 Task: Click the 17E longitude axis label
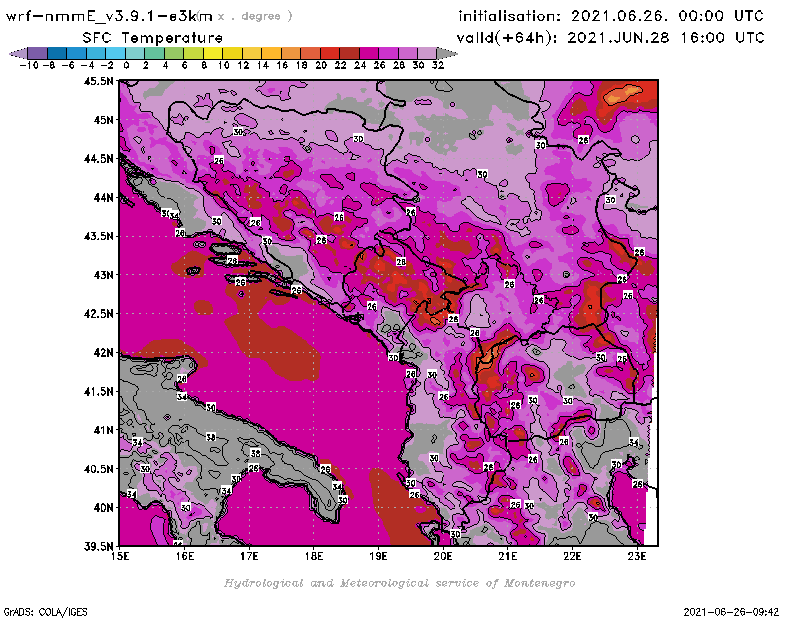point(249,556)
